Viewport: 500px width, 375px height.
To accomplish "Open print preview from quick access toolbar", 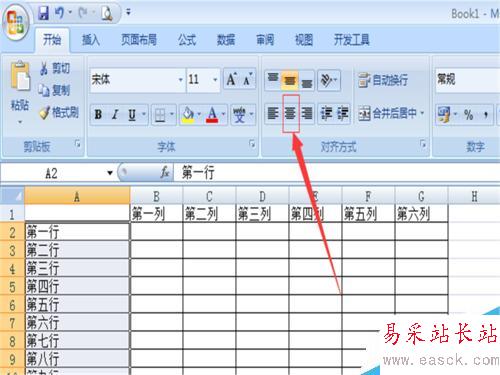I will pos(107,13).
